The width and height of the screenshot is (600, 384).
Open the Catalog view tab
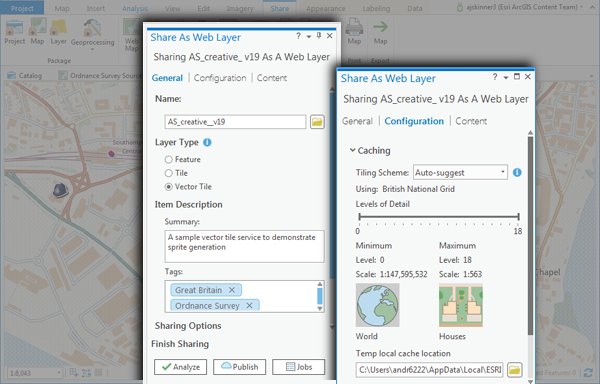[25, 75]
